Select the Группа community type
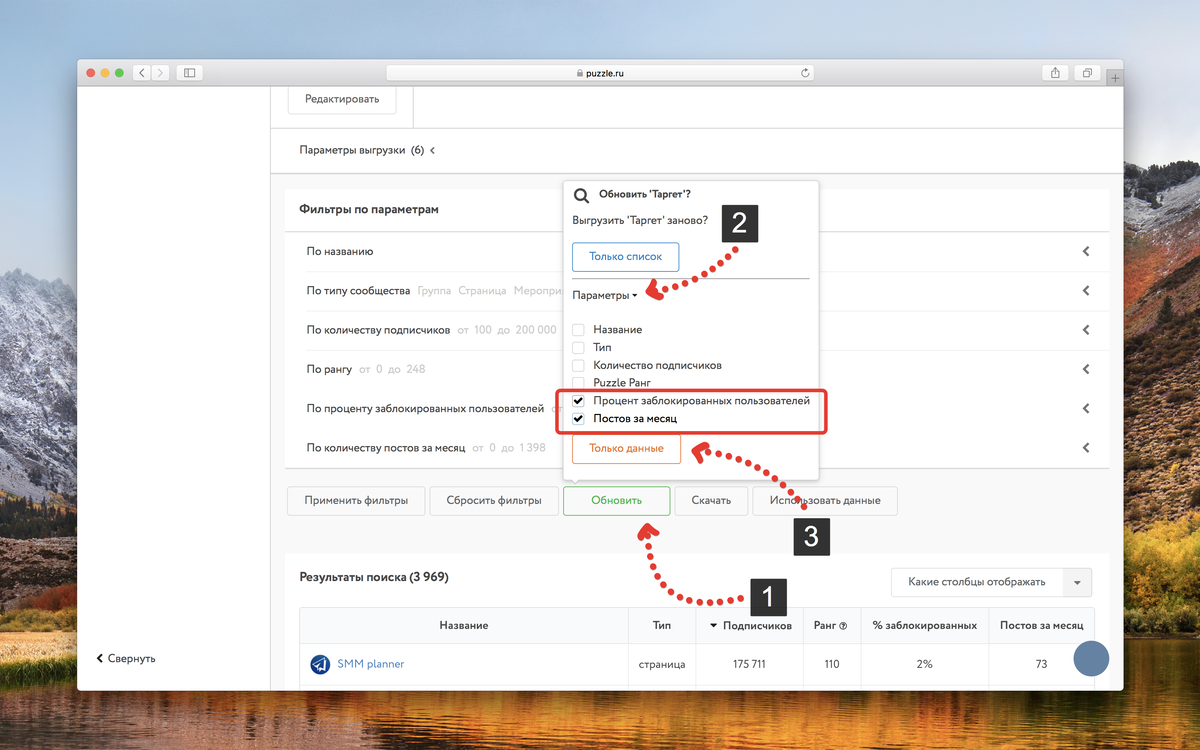This screenshot has height=750, width=1200. click(x=434, y=291)
